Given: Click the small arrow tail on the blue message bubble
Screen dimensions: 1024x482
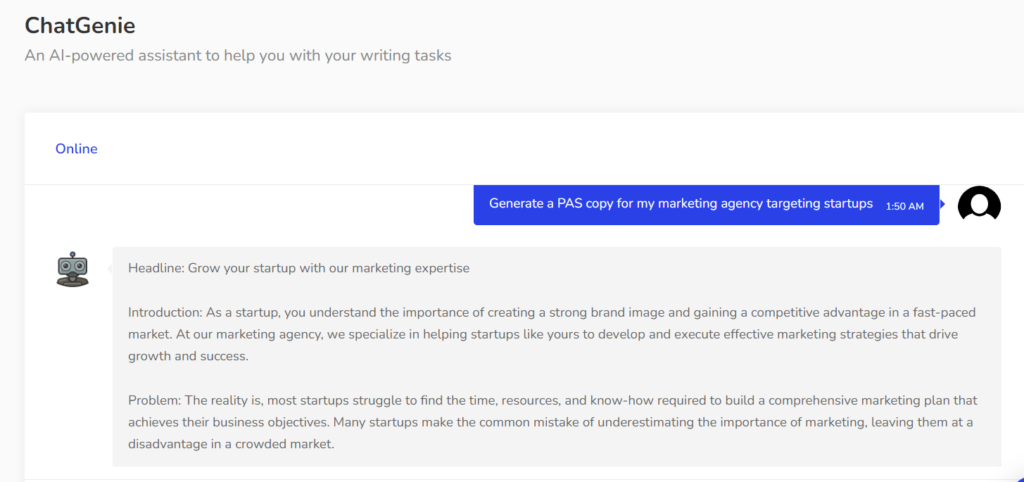Looking at the screenshot, I should coord(942,205).
